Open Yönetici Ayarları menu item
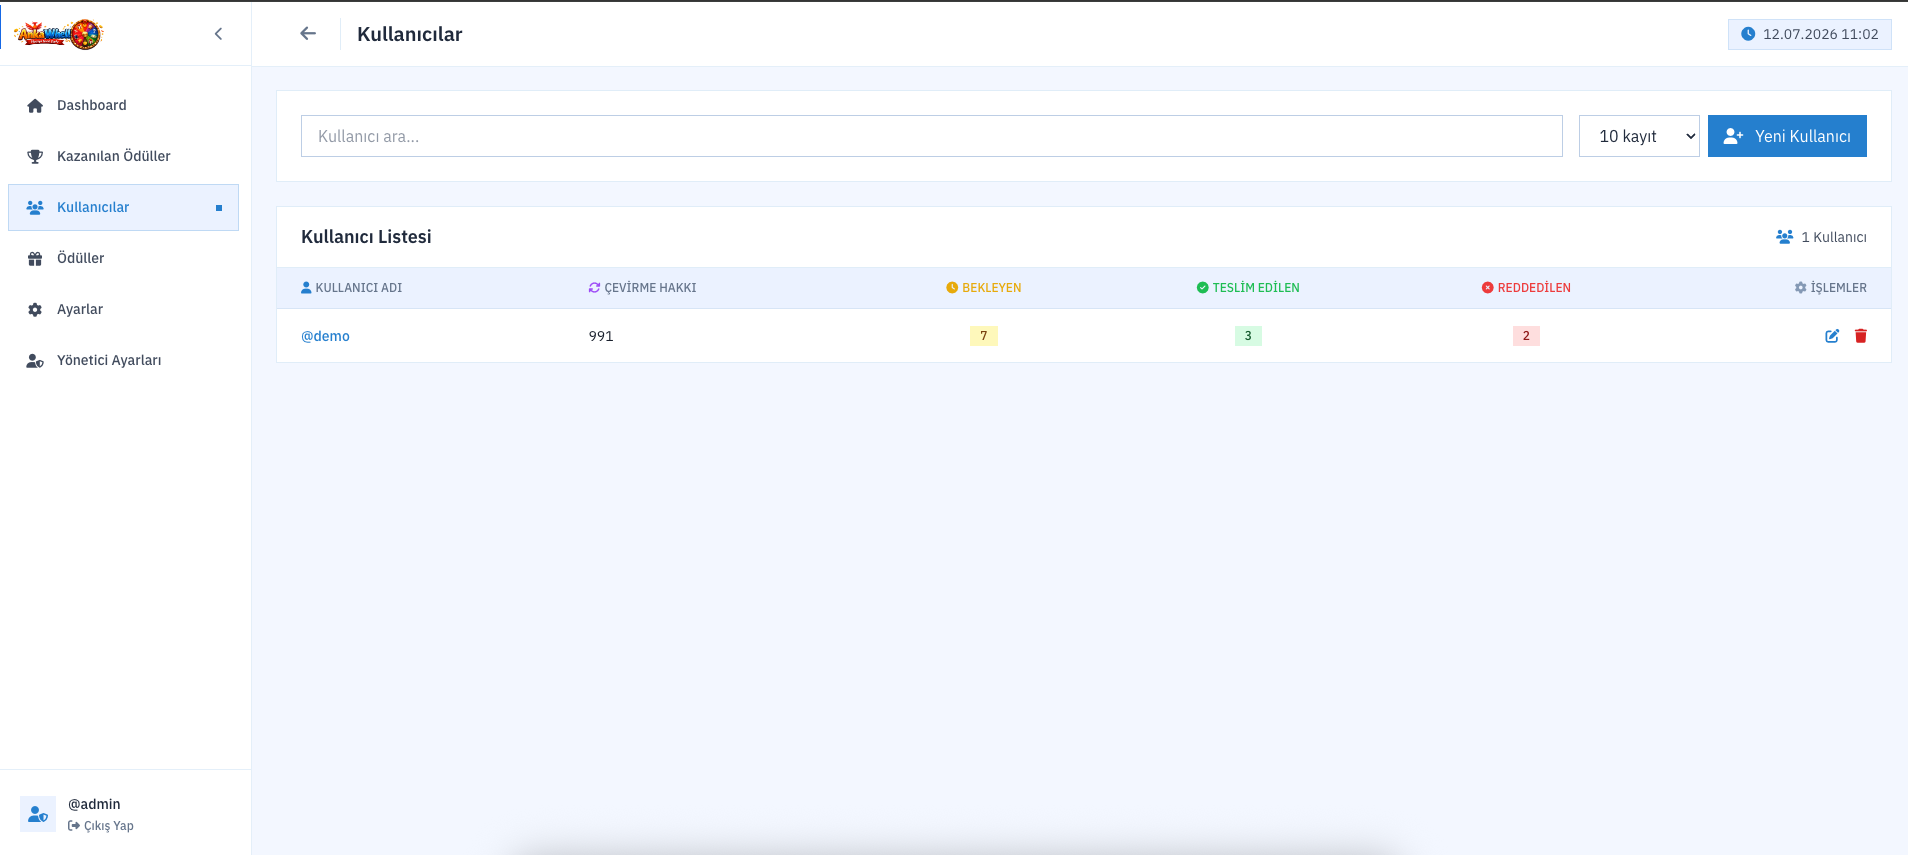This screenshot has width=1908, height=855. pos(123,360)
